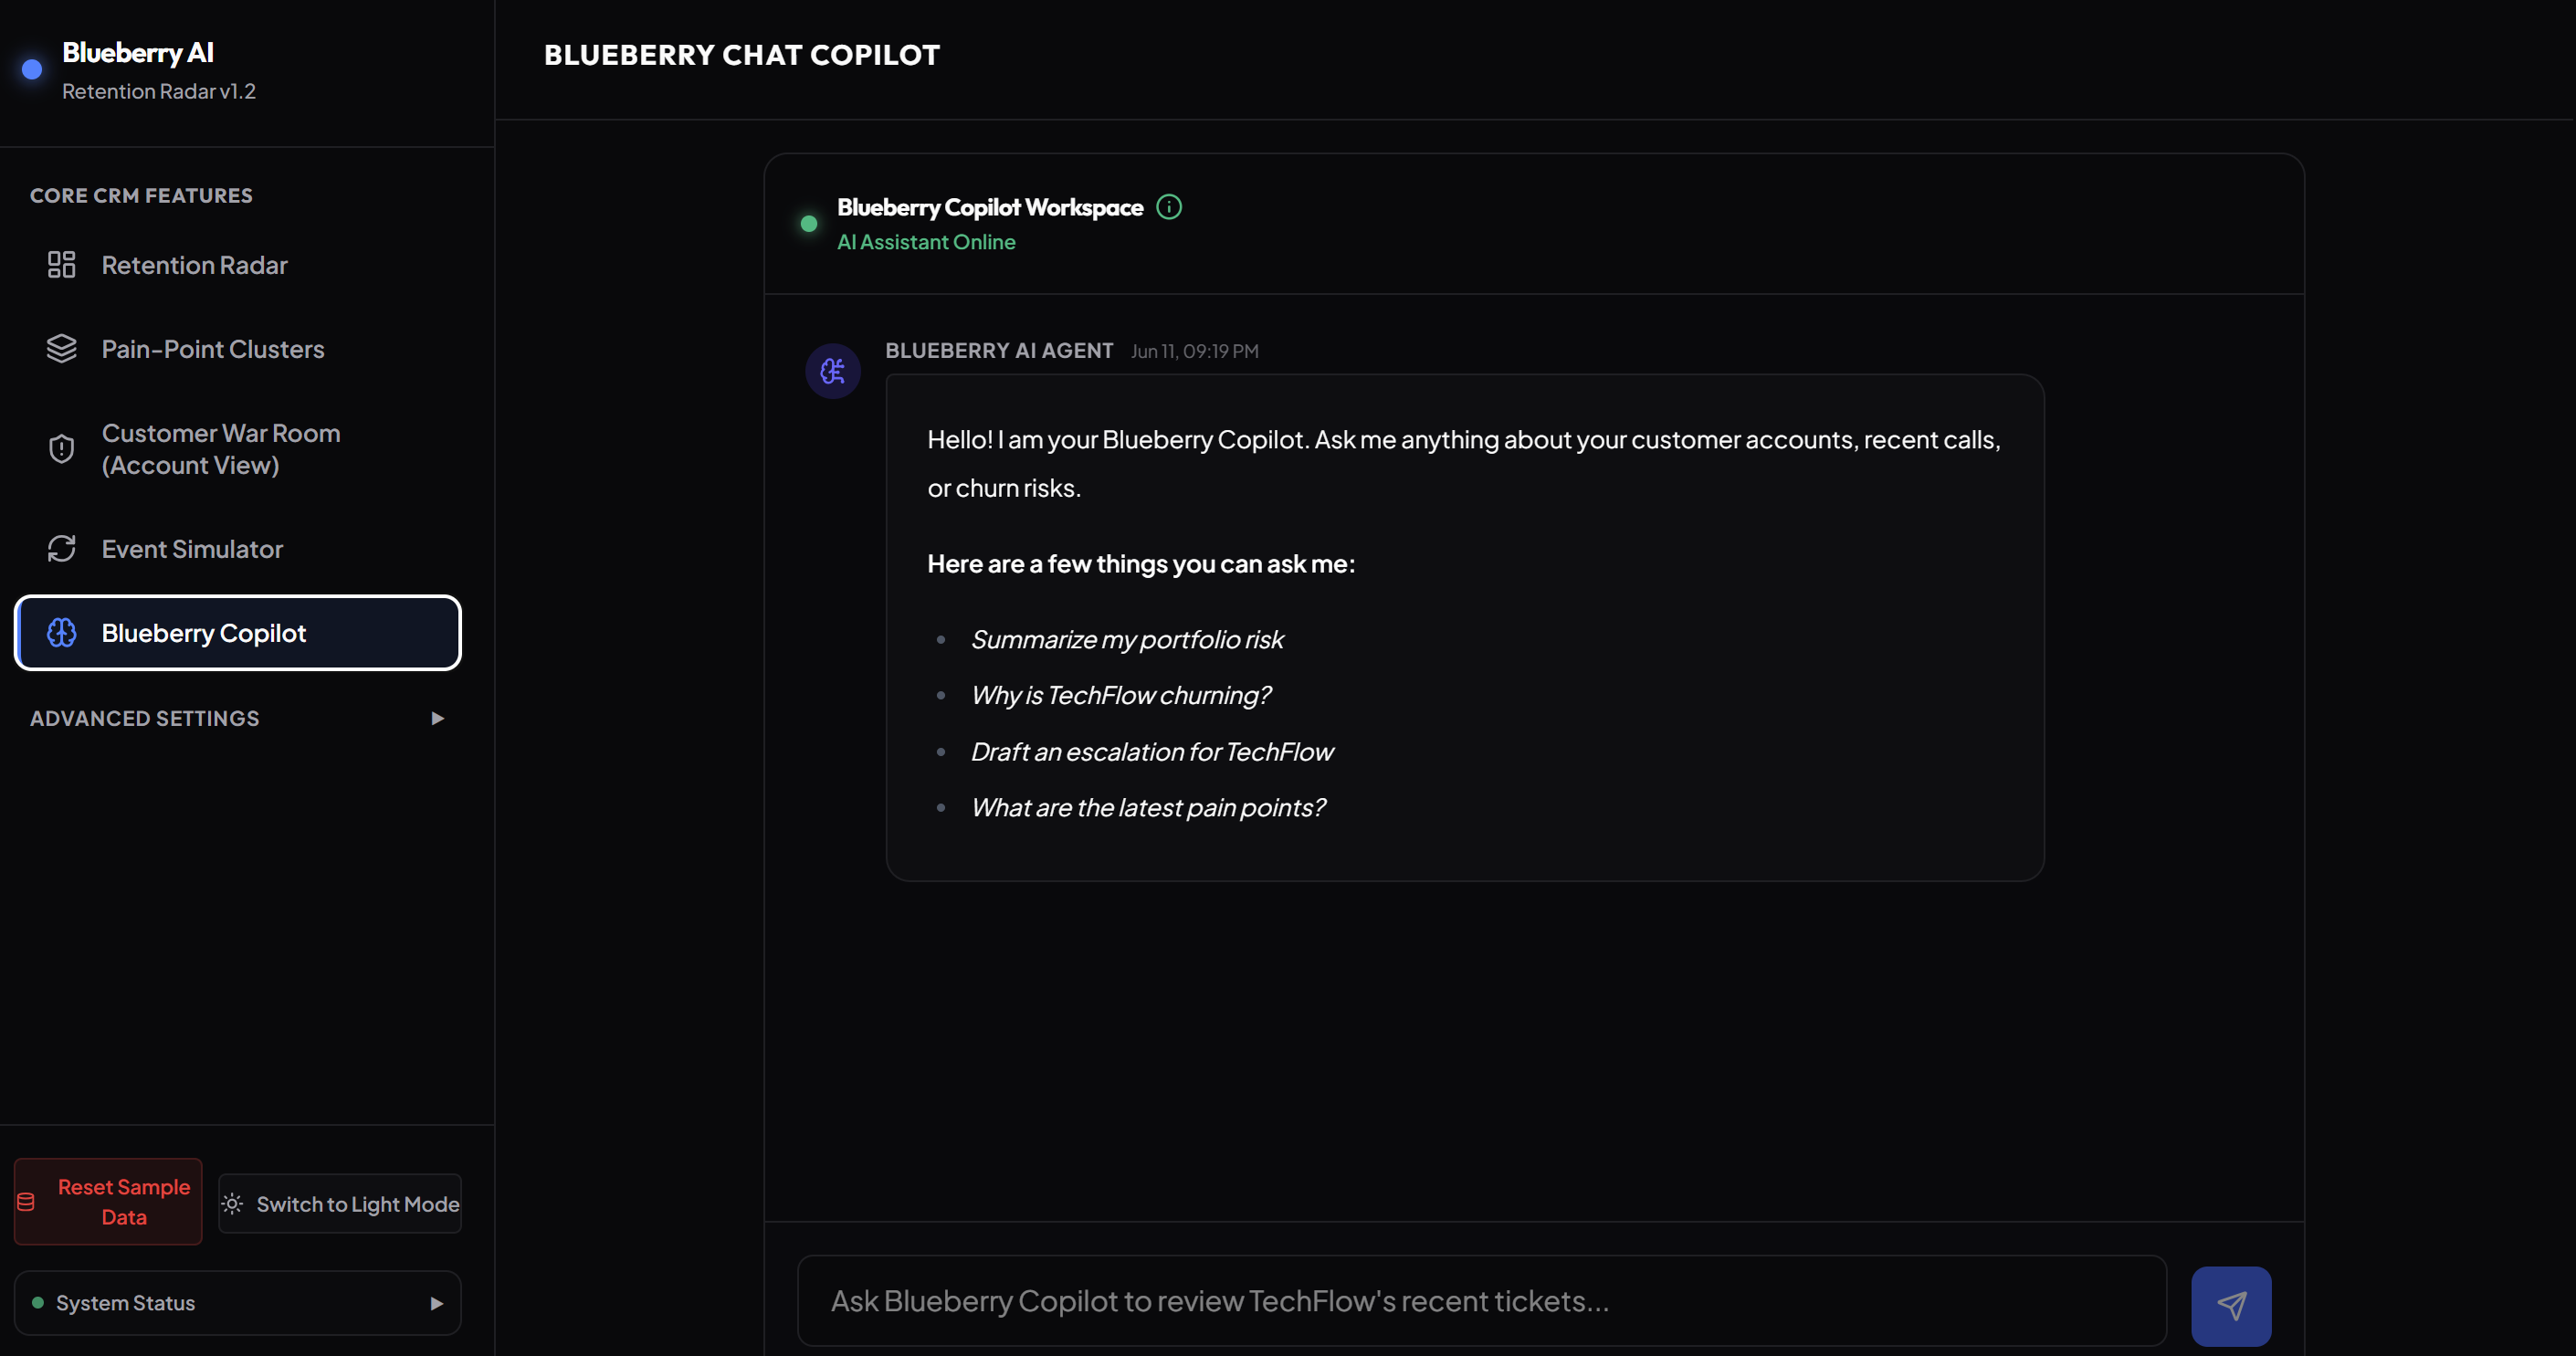
Task: Expand the System Status panel
Action: pos(237,1303)
